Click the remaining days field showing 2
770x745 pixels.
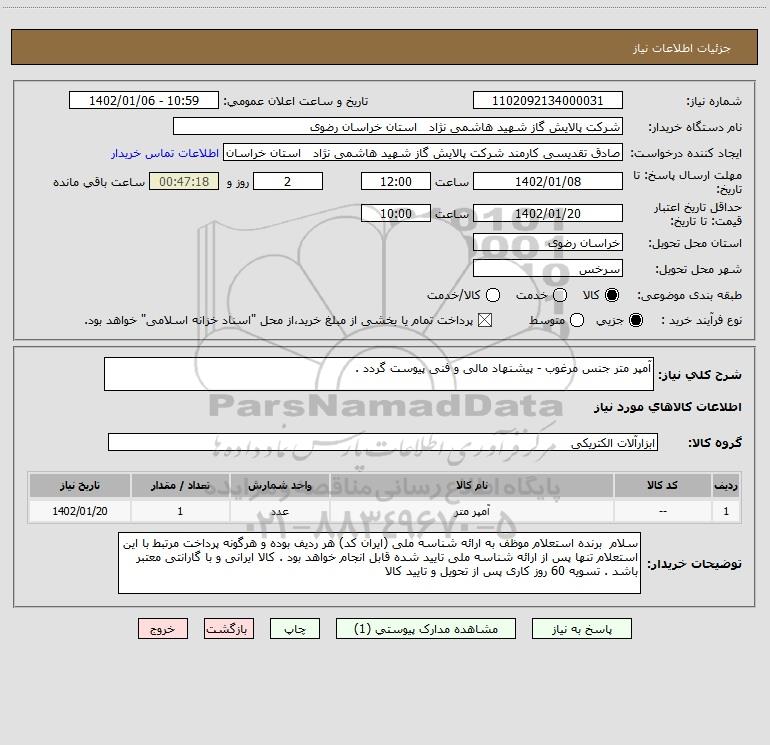tap(288, 181)
